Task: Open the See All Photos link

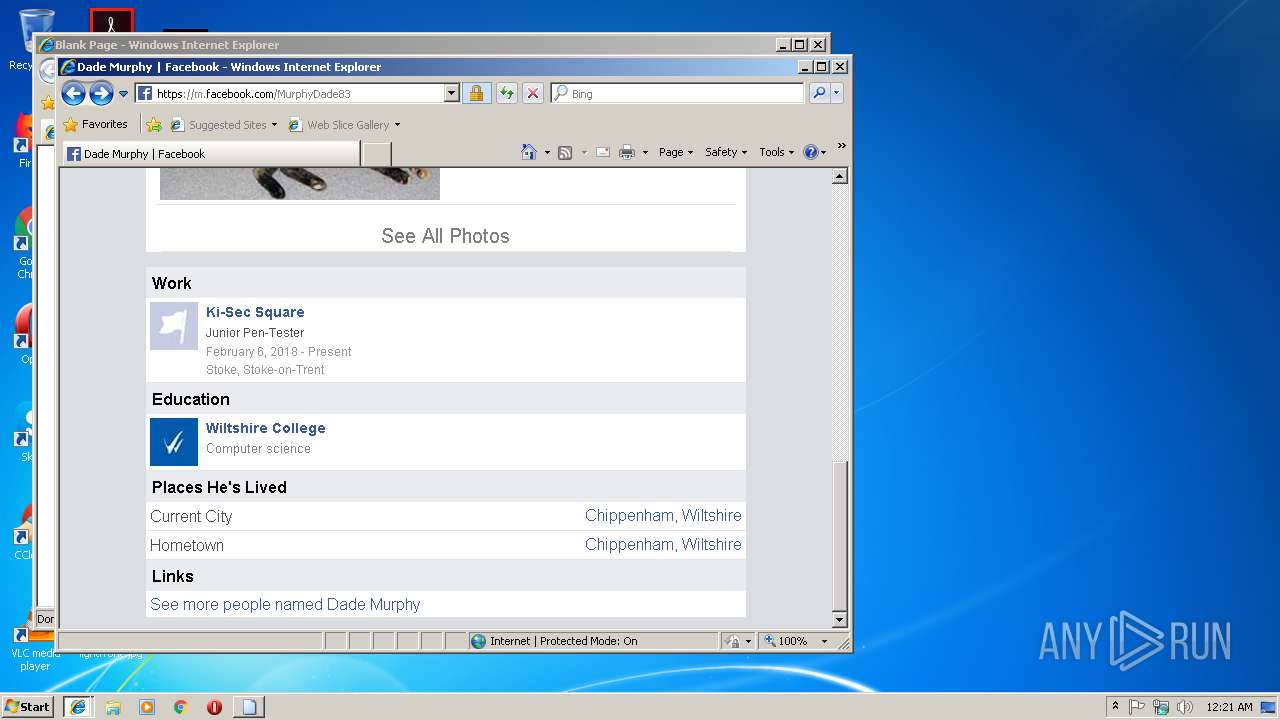Action: pyautogui.click(x=445, y=236)
